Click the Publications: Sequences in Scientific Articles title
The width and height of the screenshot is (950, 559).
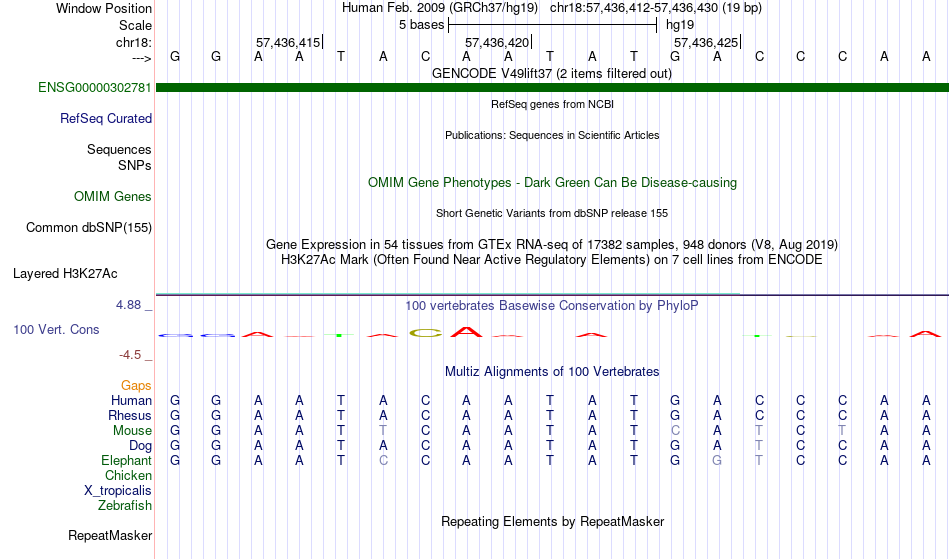tap(552, 135)
